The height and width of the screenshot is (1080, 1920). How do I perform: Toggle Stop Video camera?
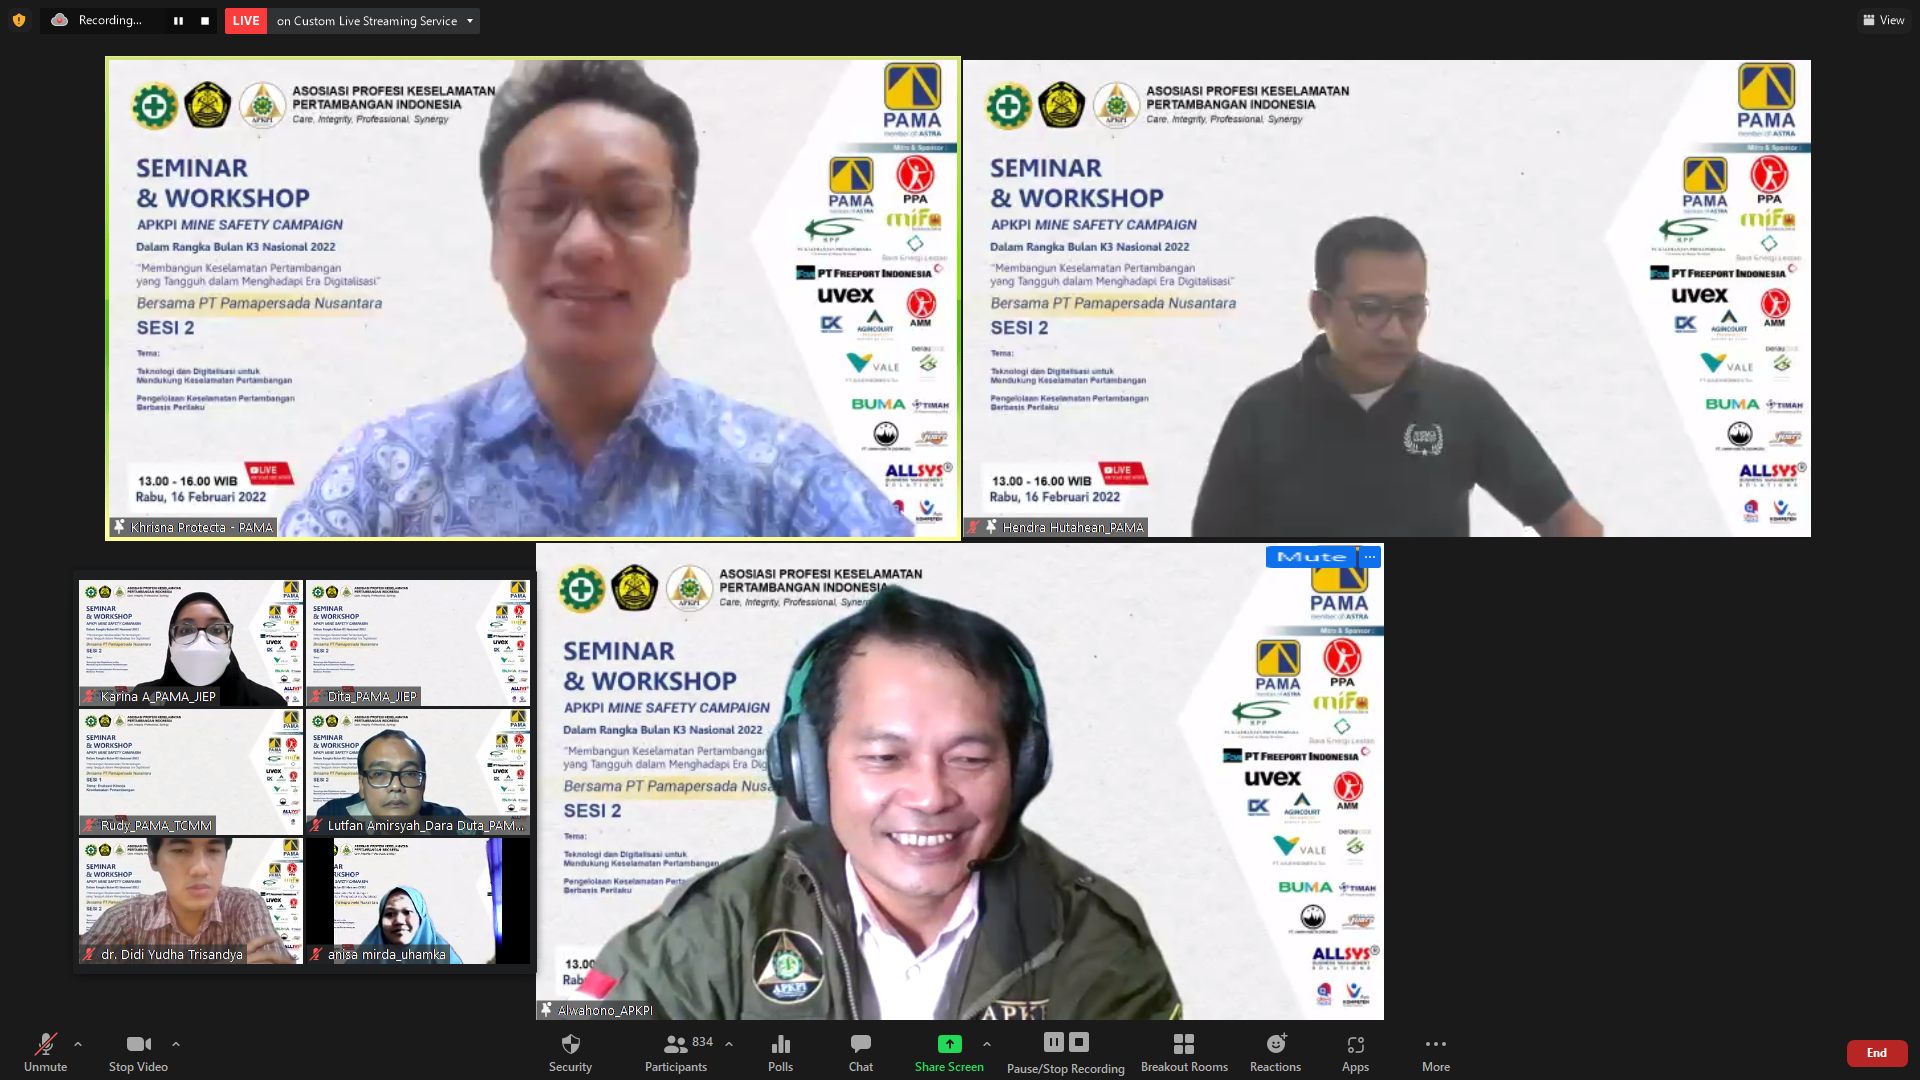pos(138,1045)
